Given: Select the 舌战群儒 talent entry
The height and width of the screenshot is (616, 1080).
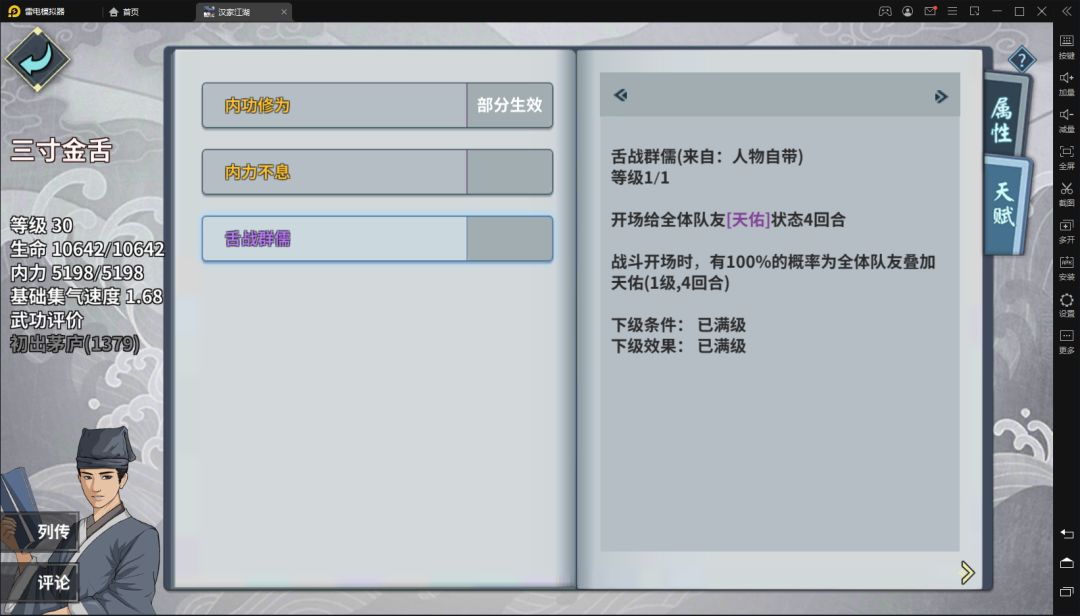Looking at the screenshot, I should [377, 238].
